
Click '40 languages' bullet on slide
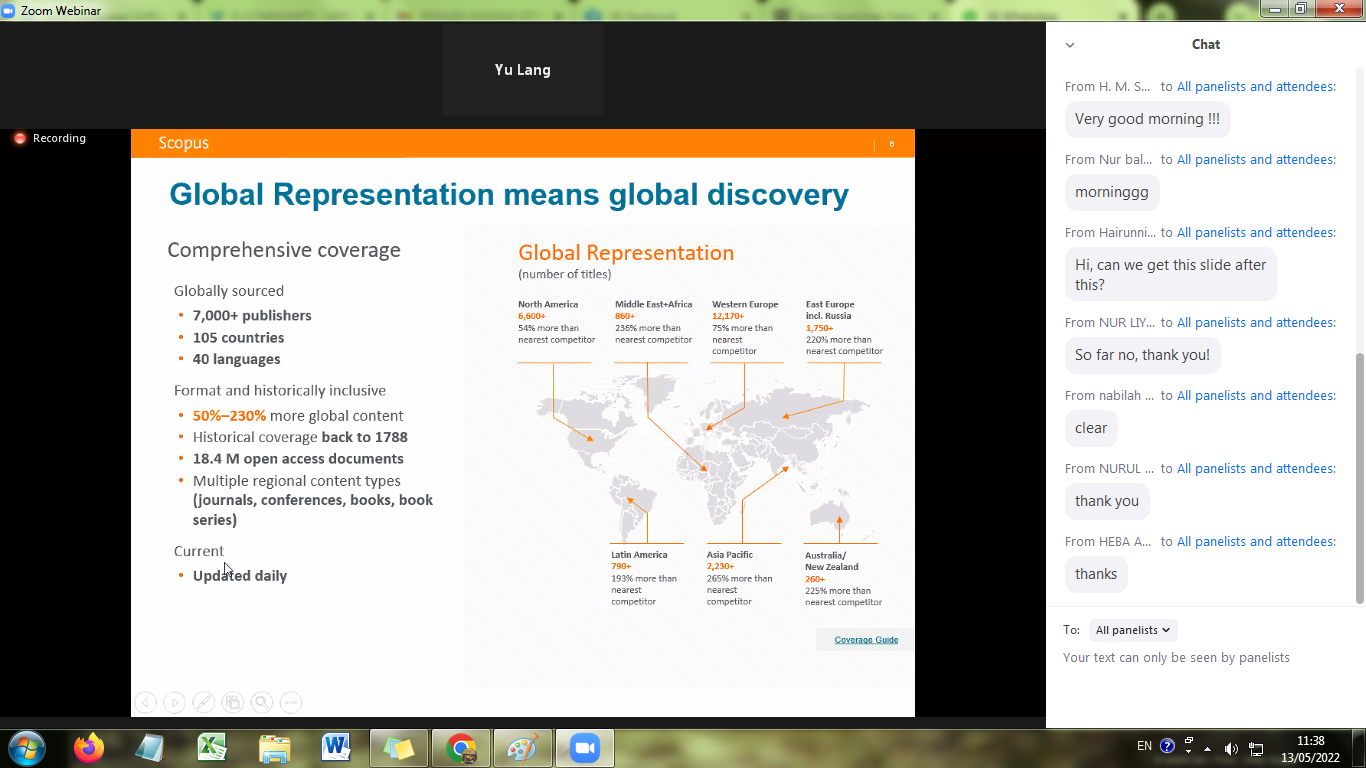pyautogui.click(x=236, y=360)
